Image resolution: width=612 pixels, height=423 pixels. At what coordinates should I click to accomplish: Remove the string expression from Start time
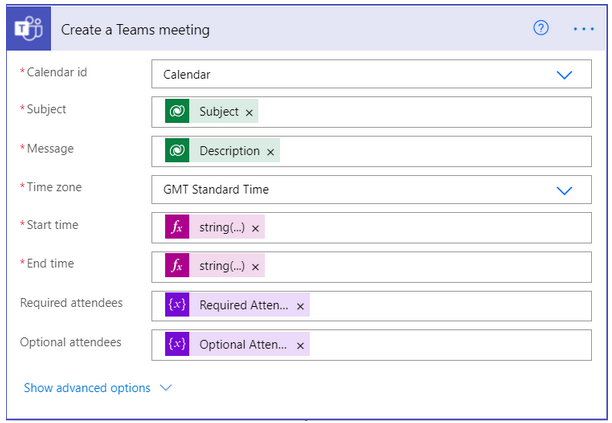255,229
